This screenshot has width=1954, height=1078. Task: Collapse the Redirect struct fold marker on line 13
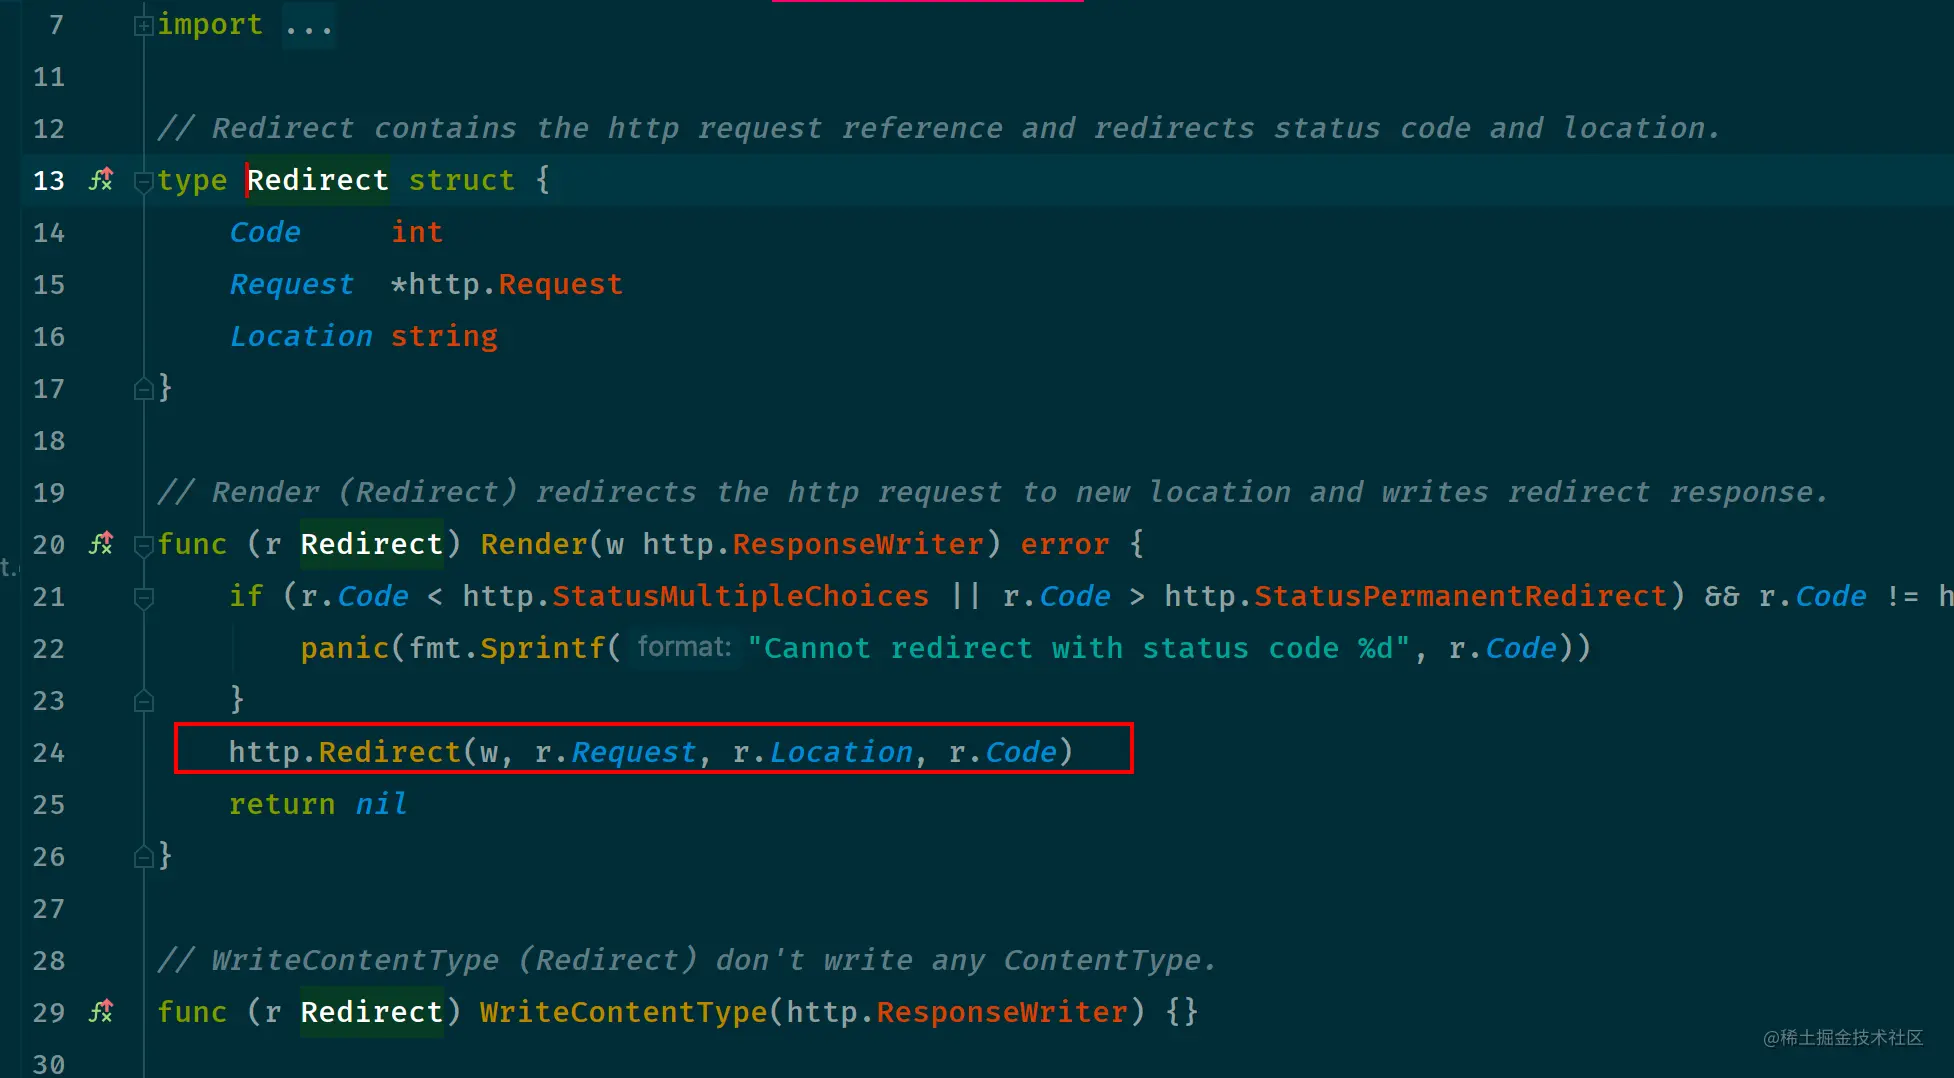(143, 181)
